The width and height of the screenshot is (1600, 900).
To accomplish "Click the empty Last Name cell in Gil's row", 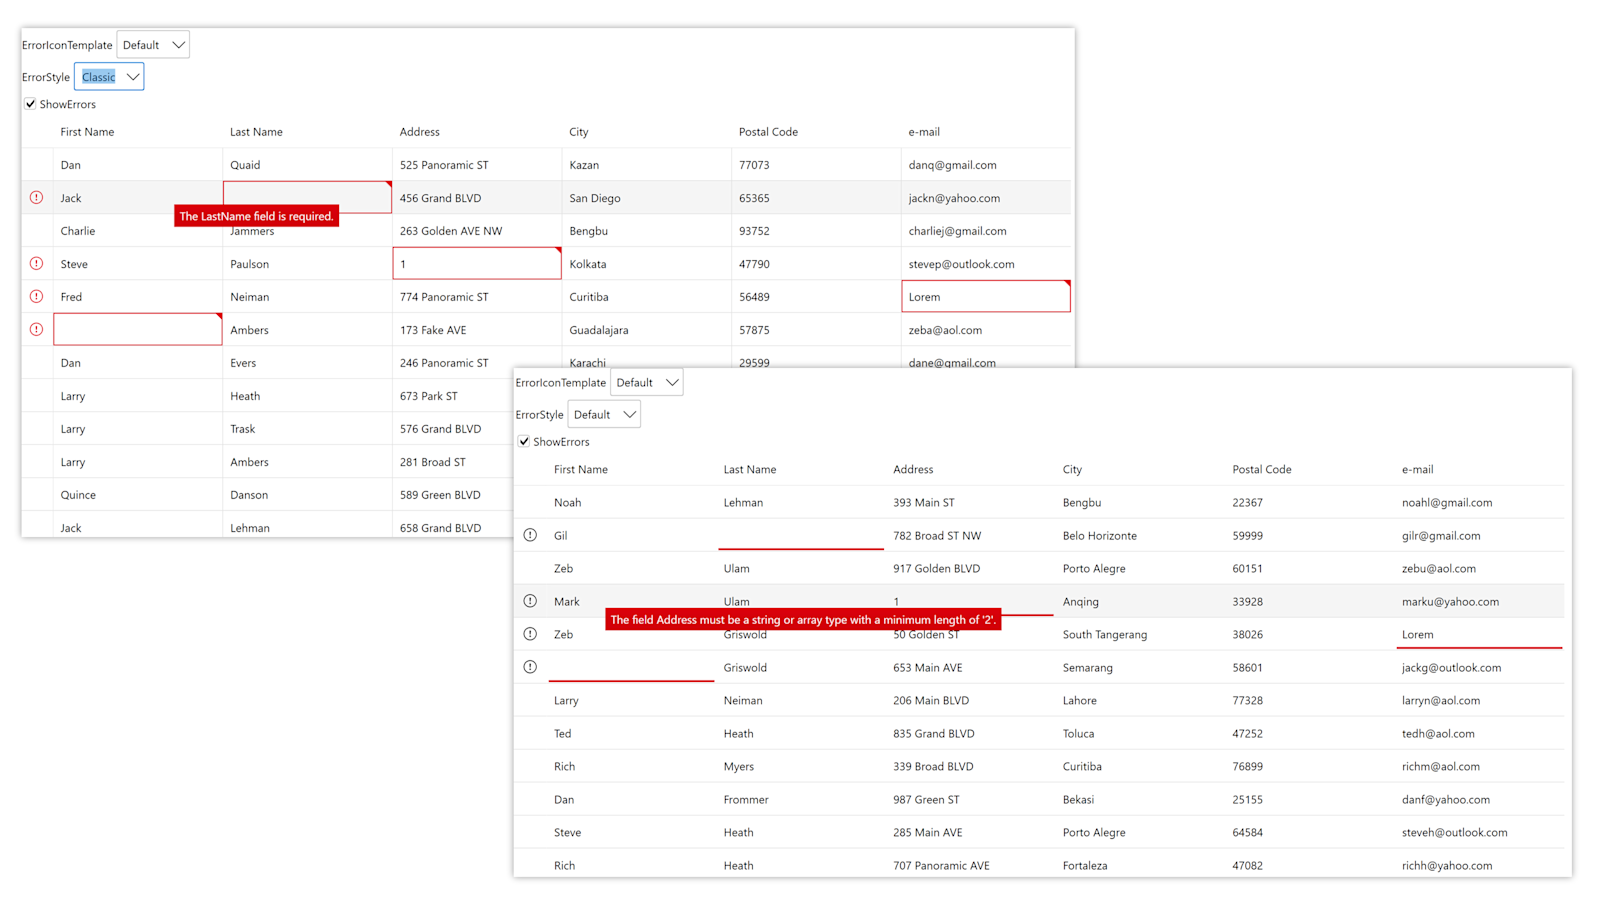I will coord(800,535).
